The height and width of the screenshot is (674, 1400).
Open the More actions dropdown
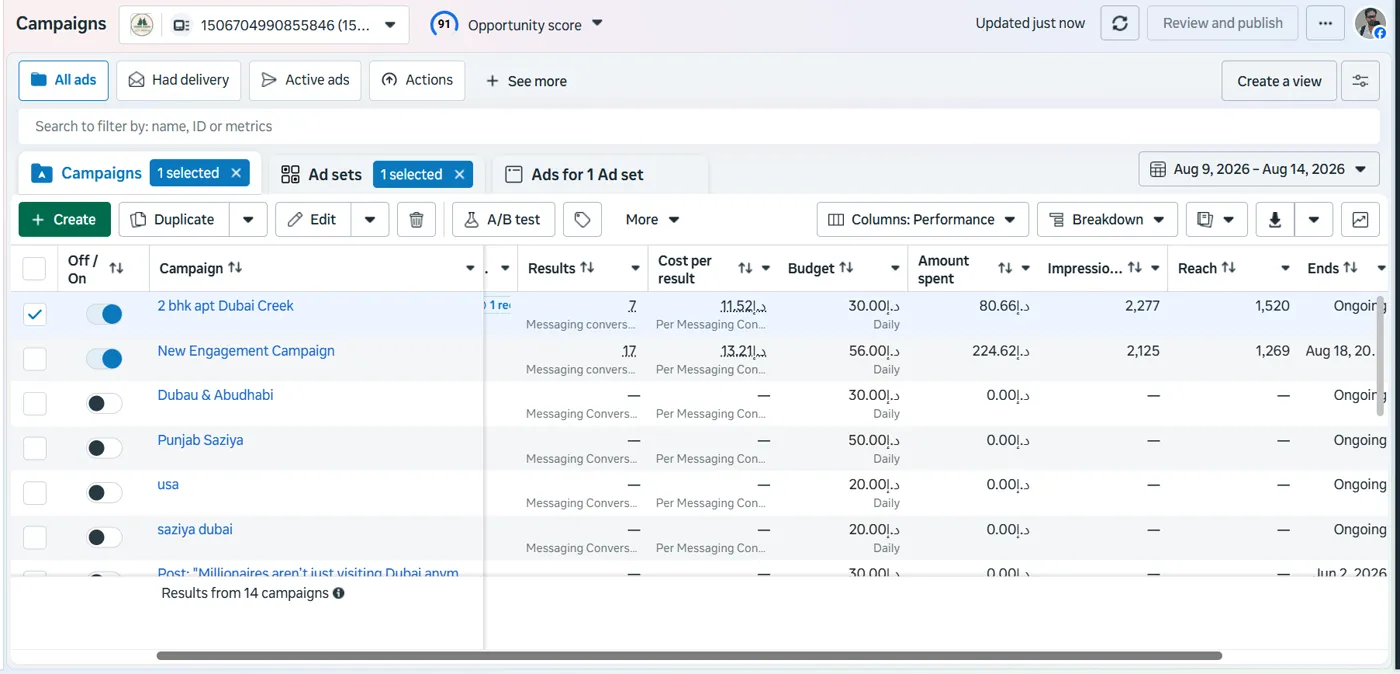point(652,220)
